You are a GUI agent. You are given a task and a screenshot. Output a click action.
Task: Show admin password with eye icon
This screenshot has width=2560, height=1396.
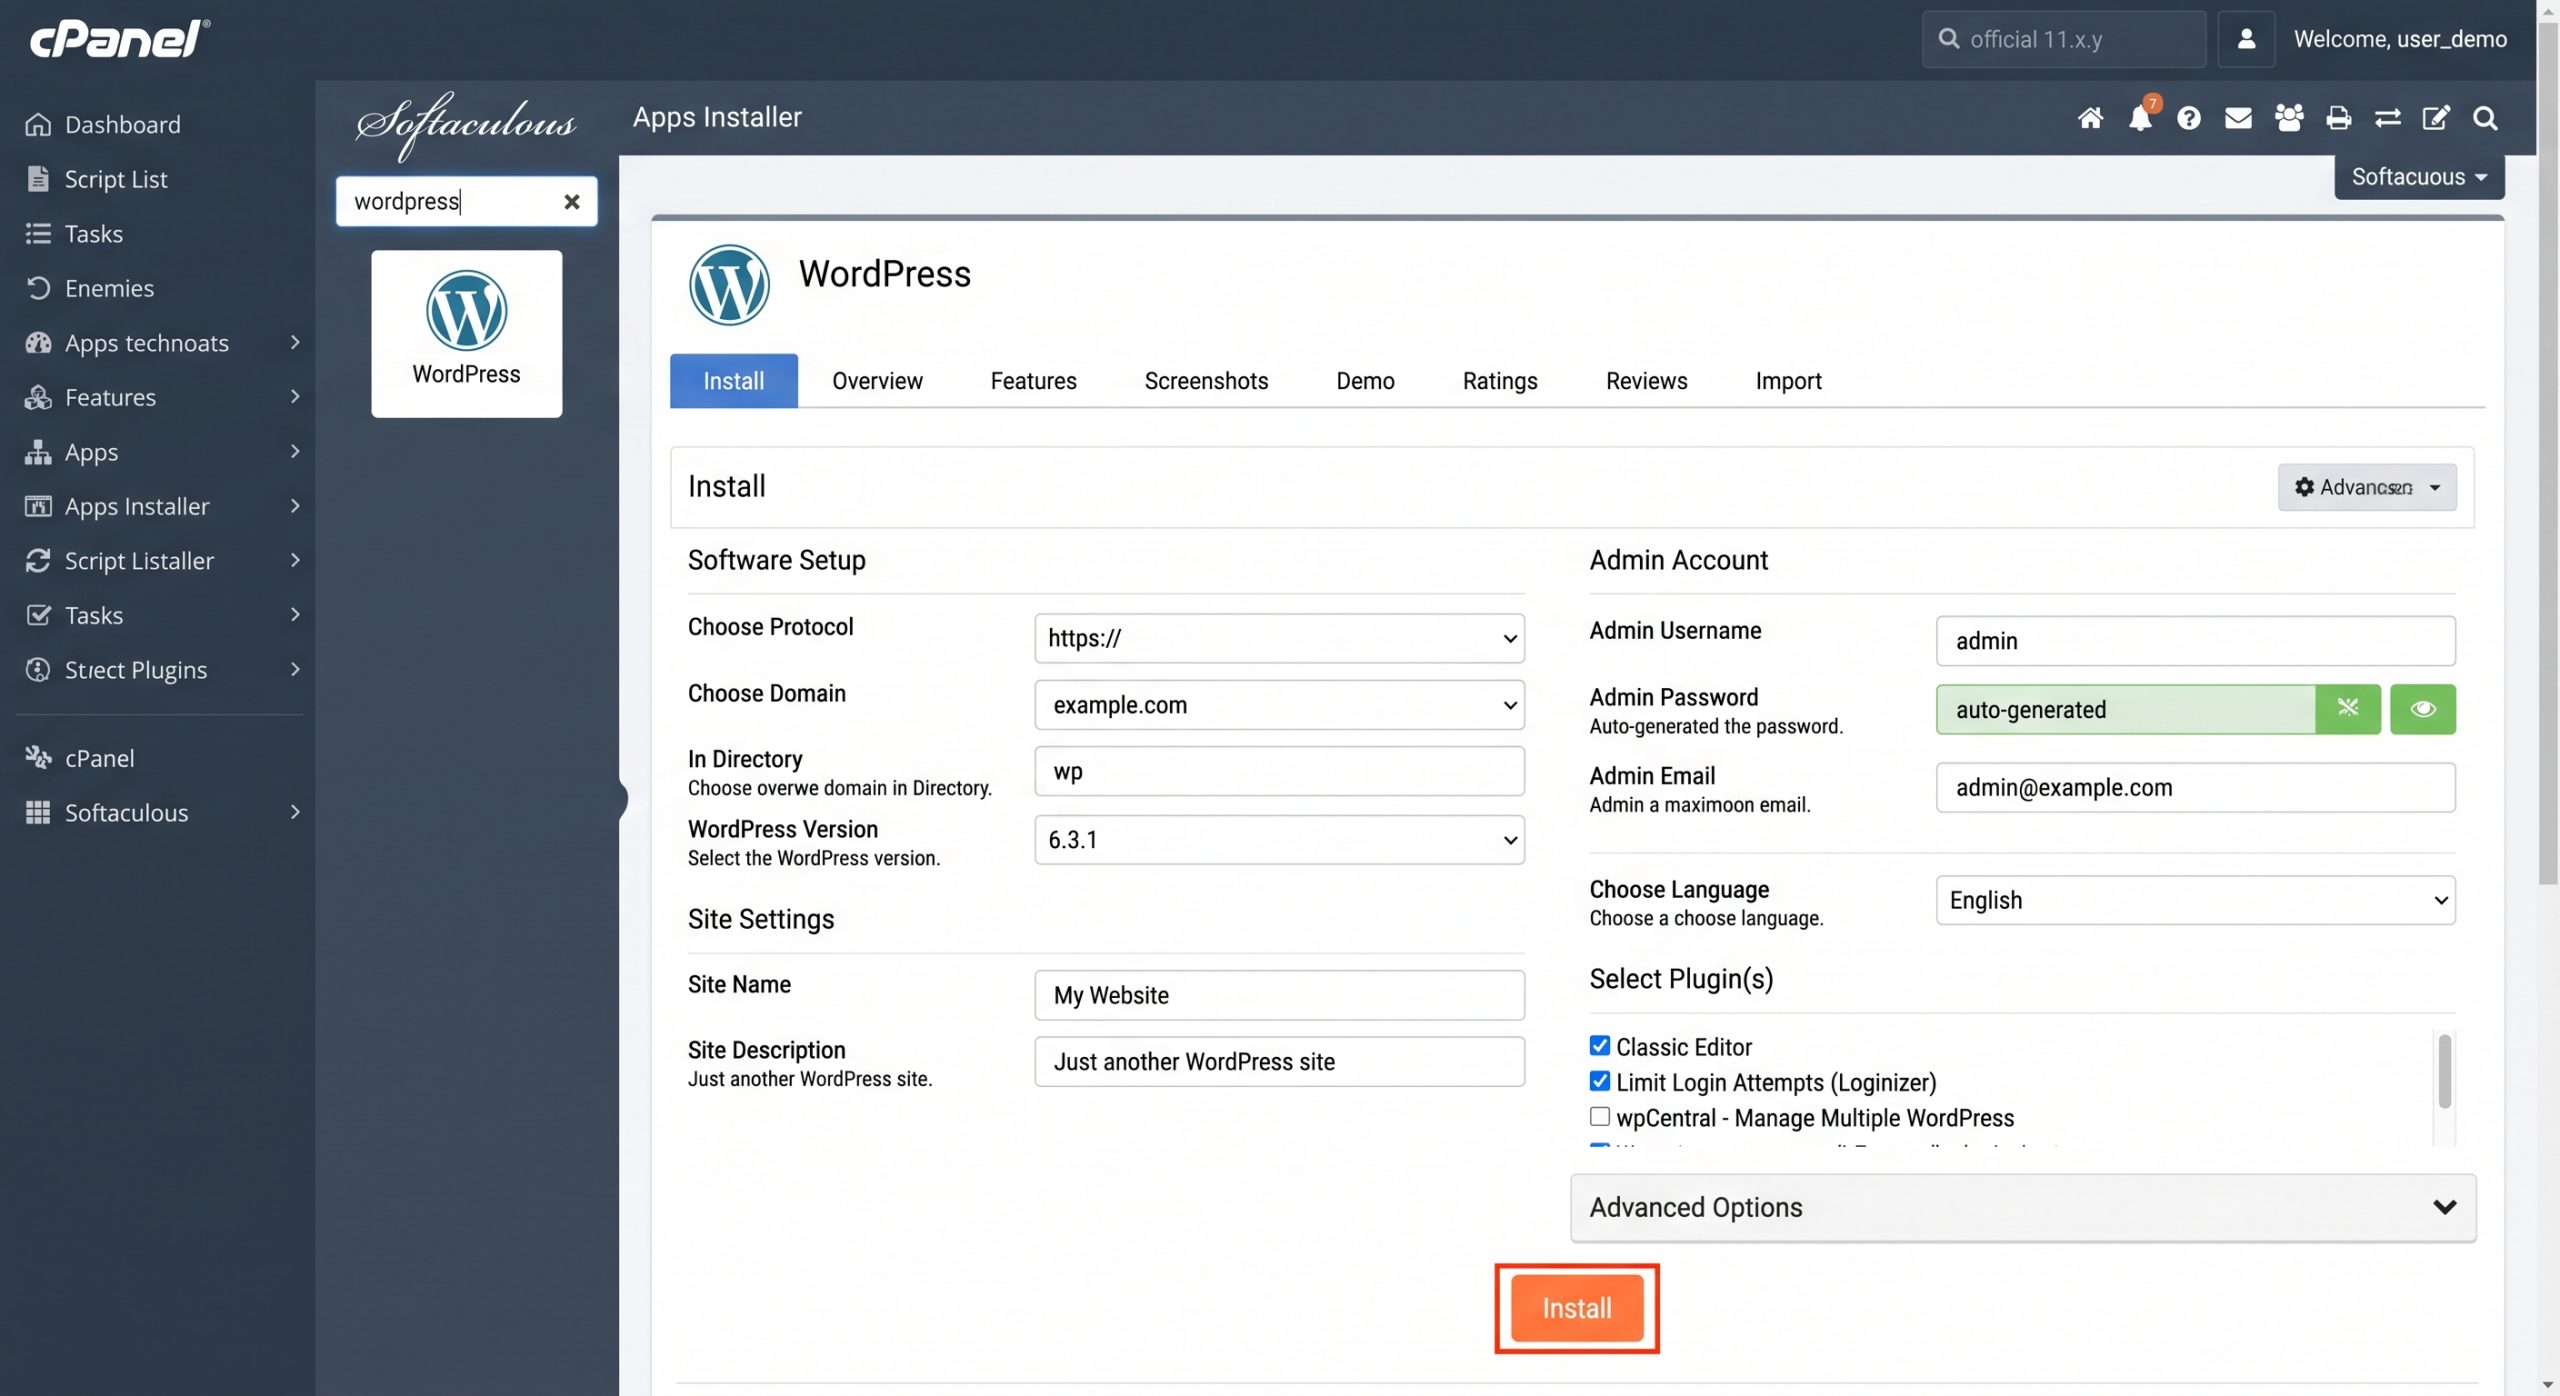coord(2422,709)
